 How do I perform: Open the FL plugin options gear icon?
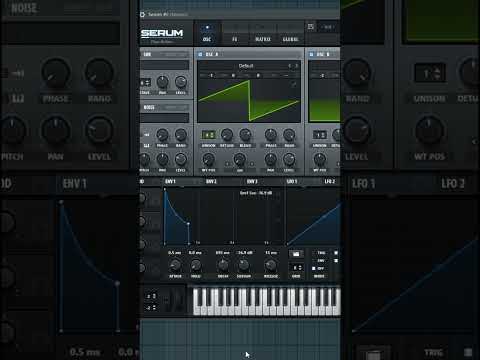(x=142, y=14)
